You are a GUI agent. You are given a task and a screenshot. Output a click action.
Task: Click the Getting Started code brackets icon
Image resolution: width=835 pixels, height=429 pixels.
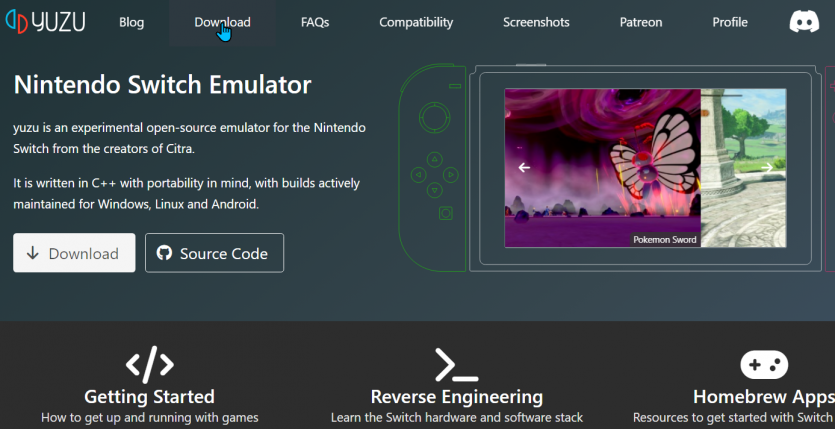(150, 365)
